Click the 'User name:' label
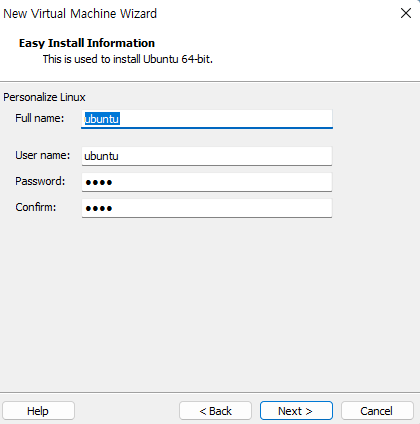The height and width of the screenshot is (424, 420). coord(43,155)
